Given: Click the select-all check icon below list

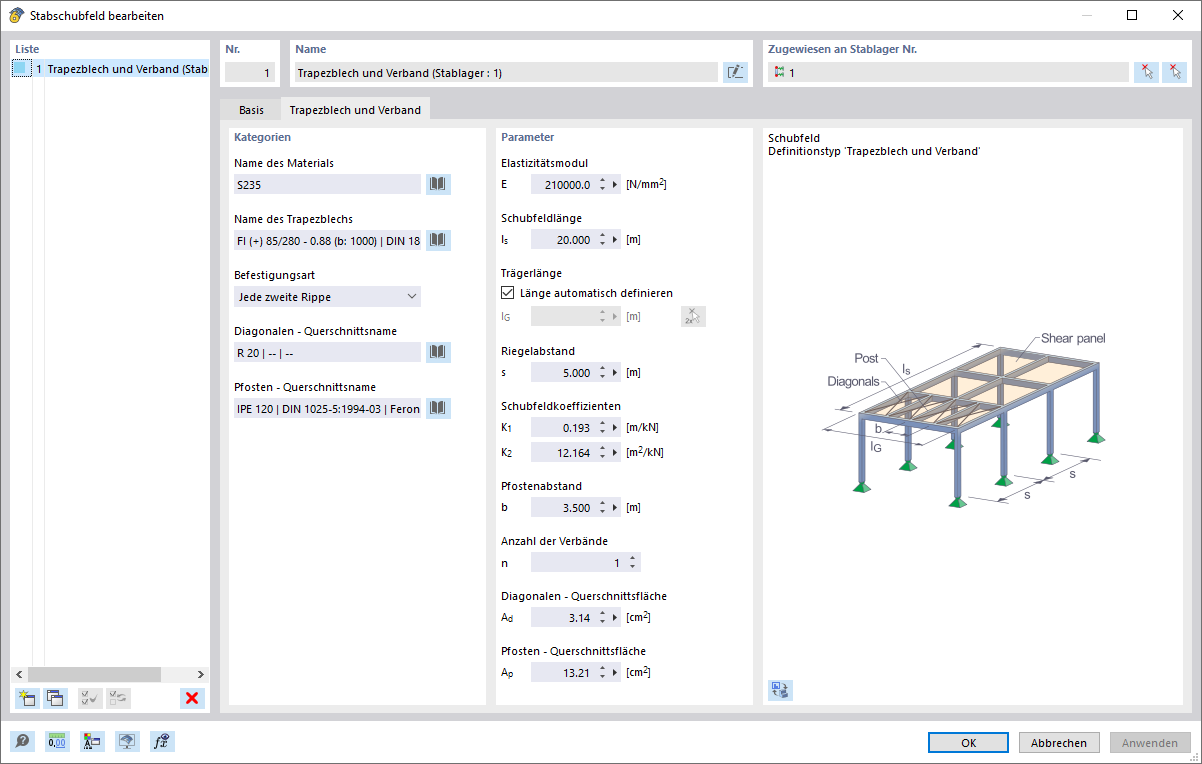Looking at the screenshot, I should coord(90,698).
